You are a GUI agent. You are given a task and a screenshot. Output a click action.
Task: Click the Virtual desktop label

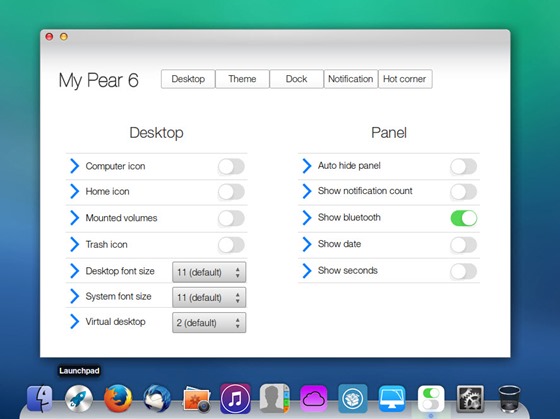click(115, 321)
